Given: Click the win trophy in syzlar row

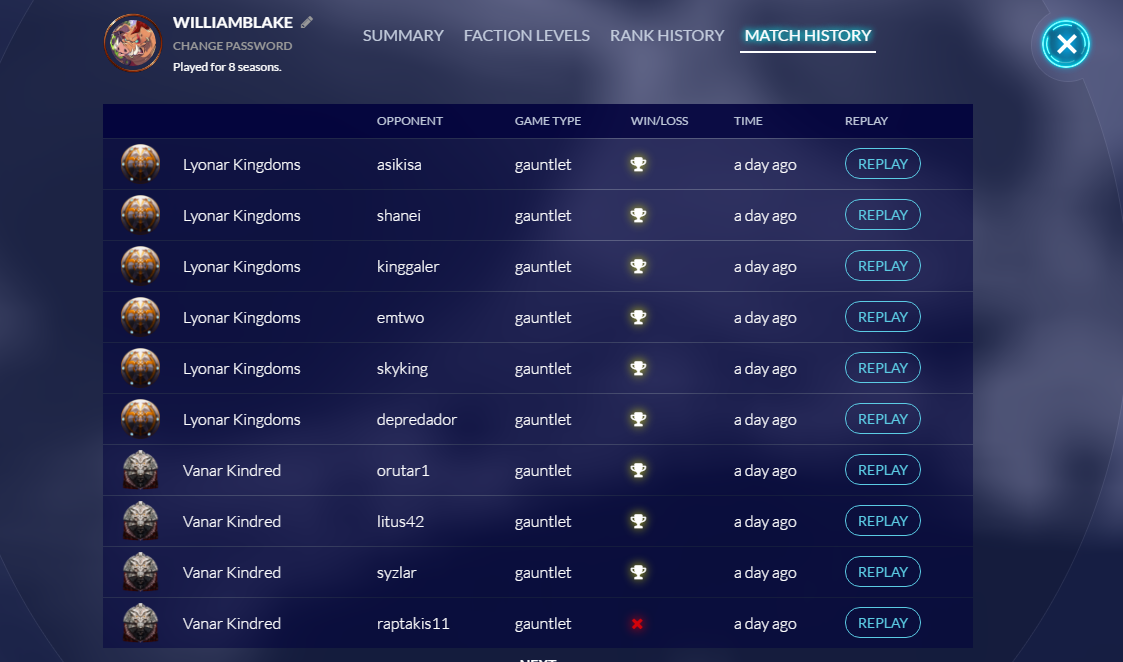Looking at the screenshot, I should pyautogui.click(x=638, y=572).
